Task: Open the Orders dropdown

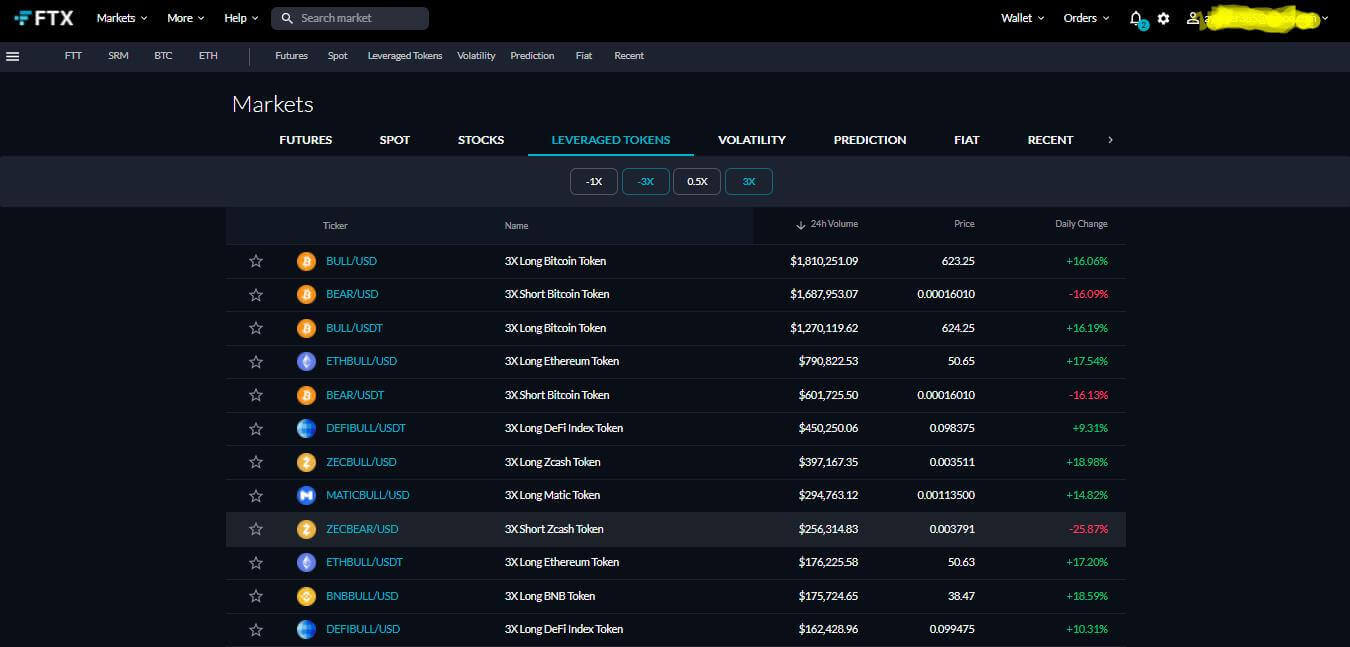Action: coord(1086,18)
